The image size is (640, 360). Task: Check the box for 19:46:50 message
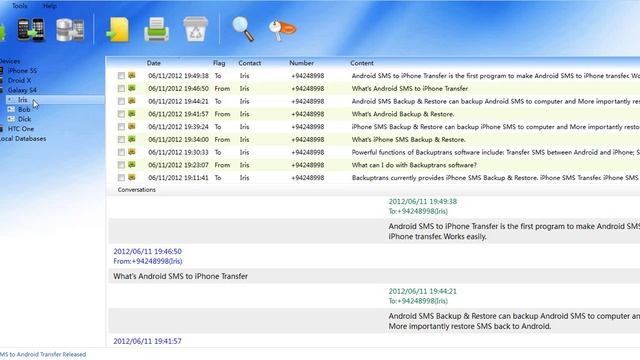[x=121, y=88]
